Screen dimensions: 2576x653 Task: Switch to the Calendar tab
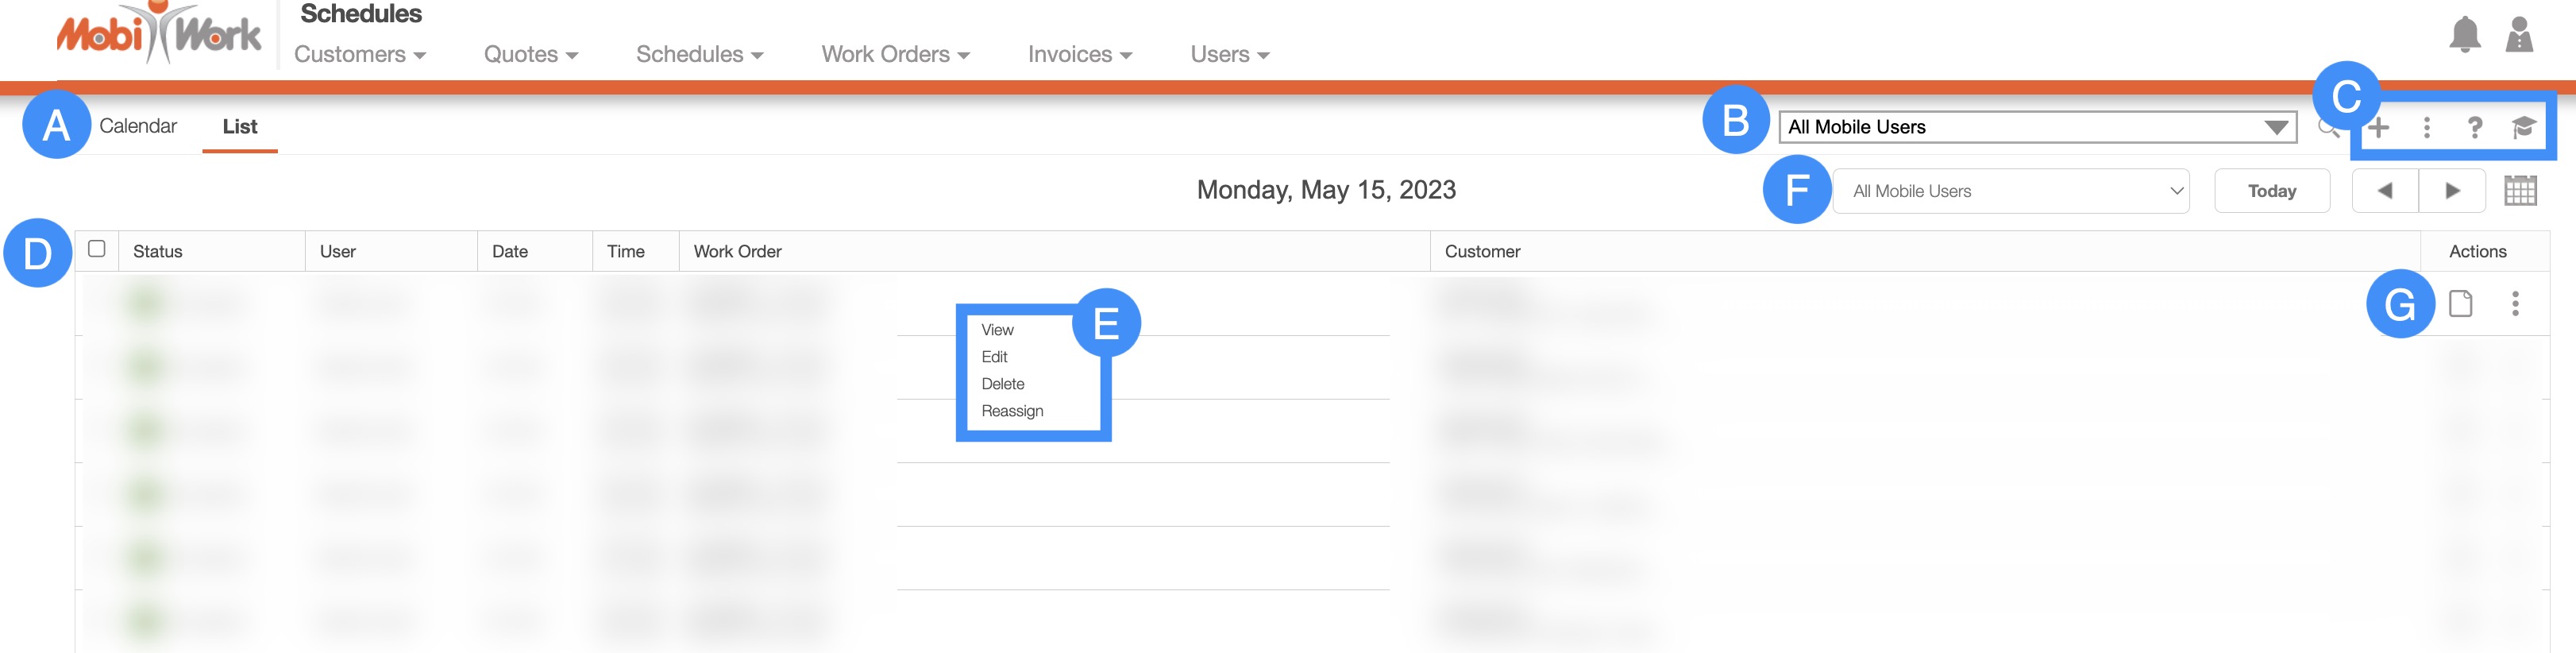pos(138,126)
